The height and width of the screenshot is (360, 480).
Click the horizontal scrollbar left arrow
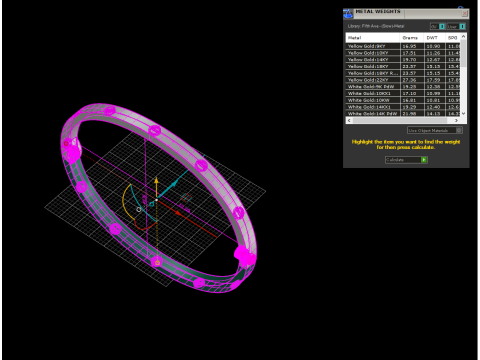click(349, 120)
